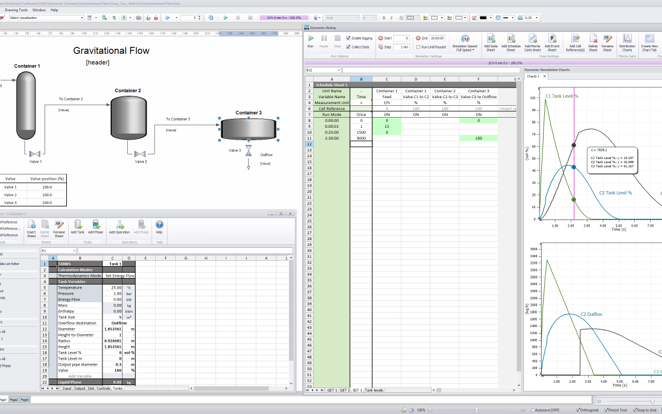Click black line color swatch in toolbar
Screen dimensions: 662x414
point(483,18)
